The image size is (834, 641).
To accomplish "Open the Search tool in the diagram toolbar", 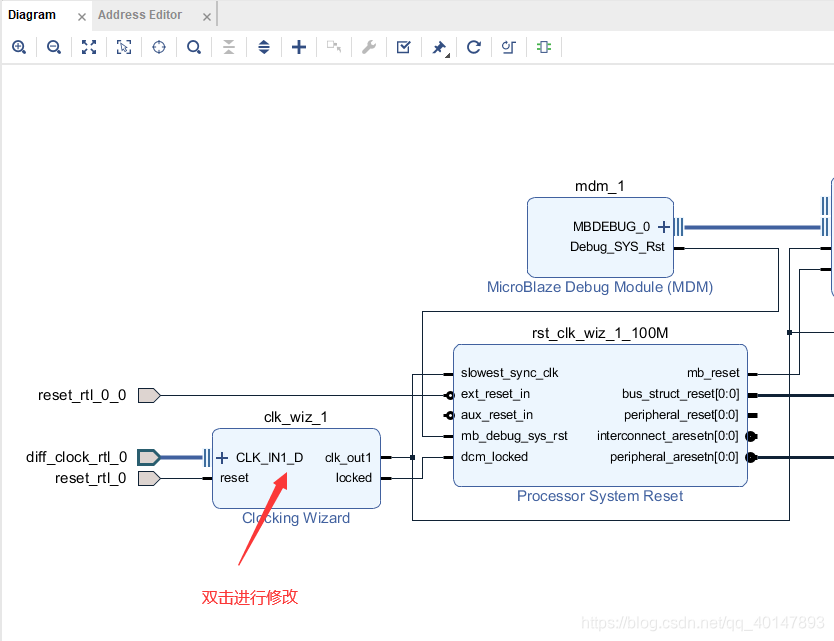I will pos(194,47).
